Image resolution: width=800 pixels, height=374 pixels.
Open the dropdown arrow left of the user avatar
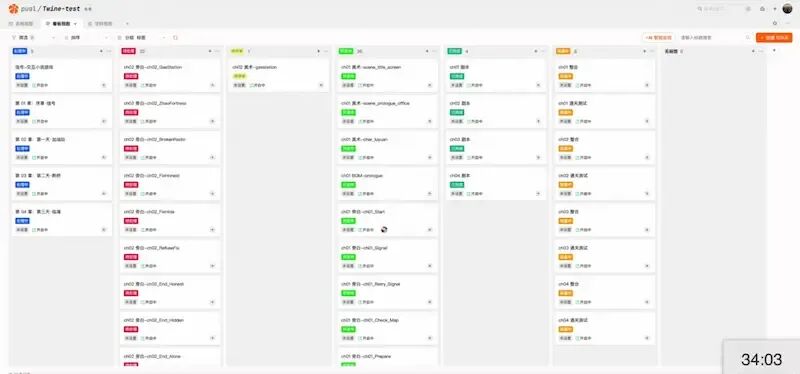click(775, 9)
